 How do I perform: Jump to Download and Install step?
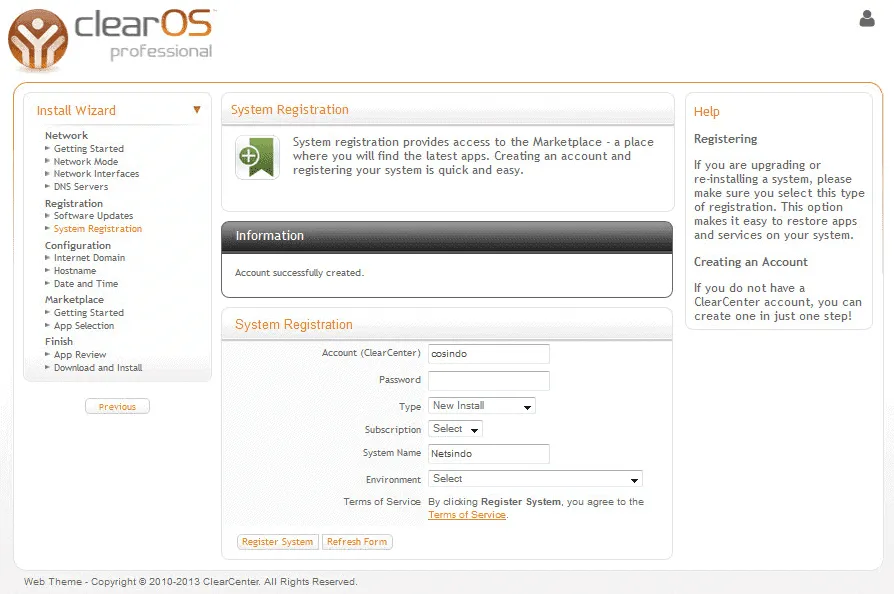tap(98, 368)
